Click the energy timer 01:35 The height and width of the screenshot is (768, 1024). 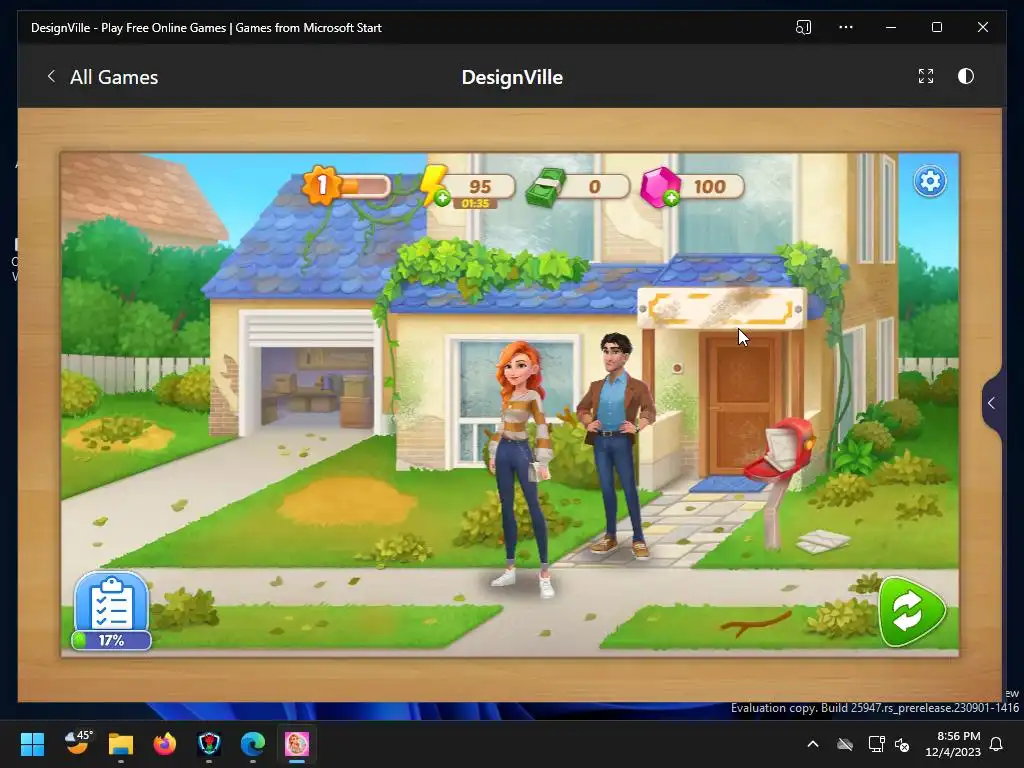click(x=475, y=204)
